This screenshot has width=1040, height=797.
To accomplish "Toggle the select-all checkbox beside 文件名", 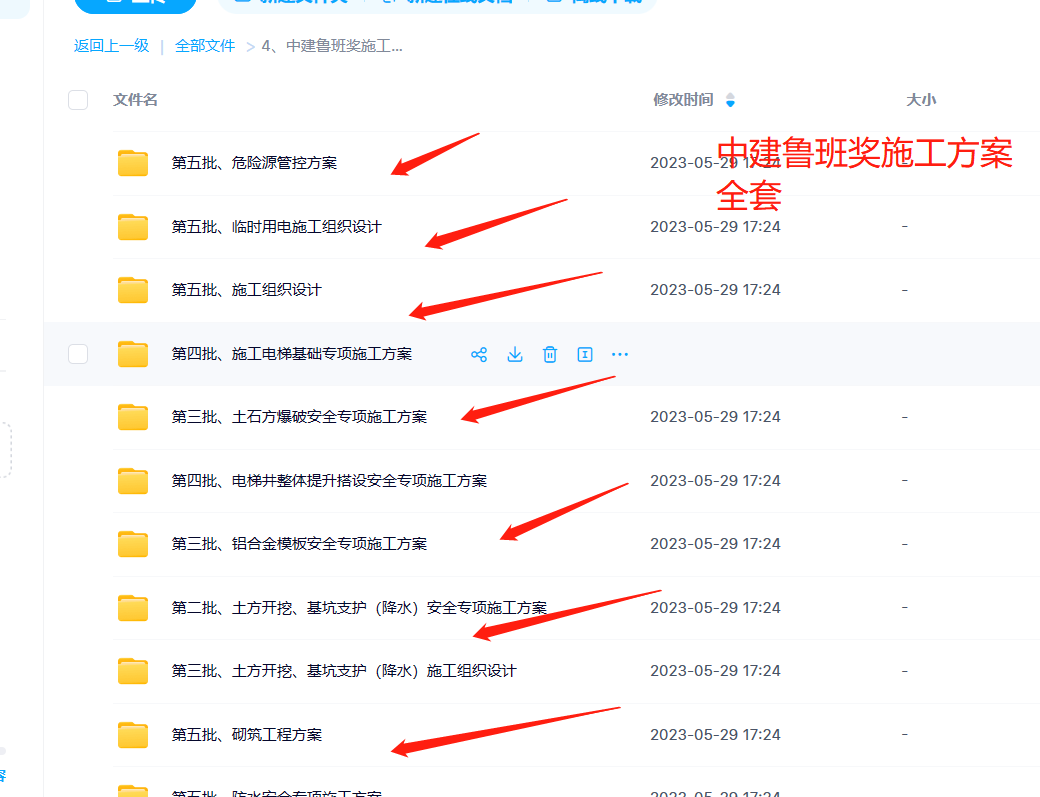I will pos(78,100).
